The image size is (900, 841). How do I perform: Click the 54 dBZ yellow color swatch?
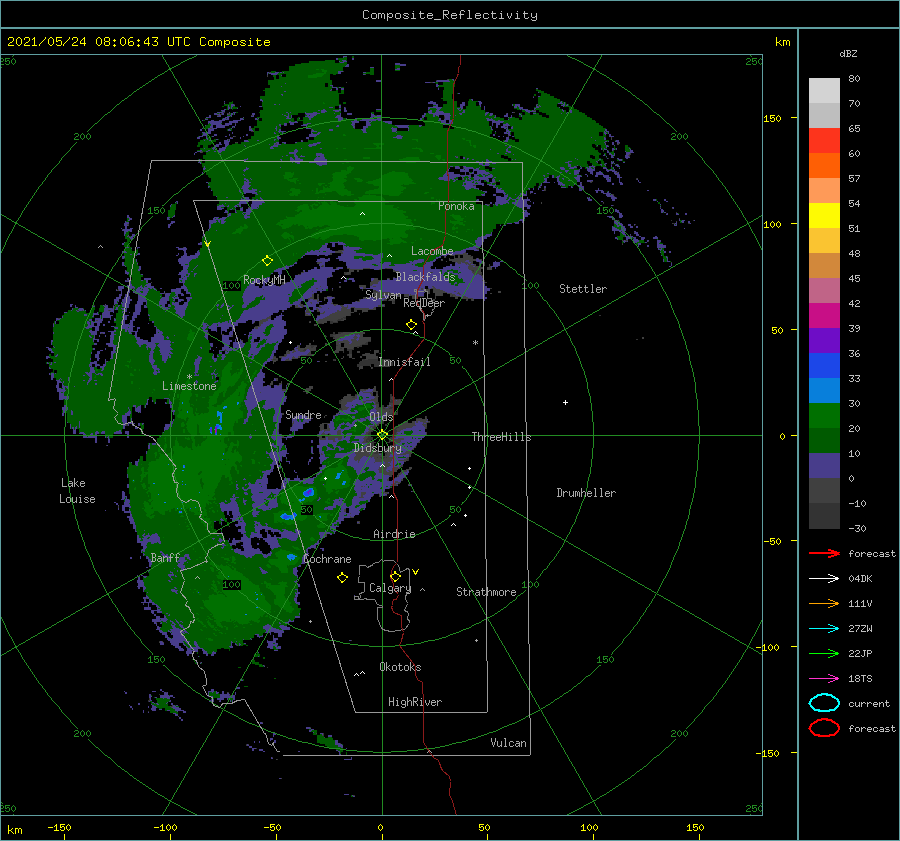click(824, 215)
